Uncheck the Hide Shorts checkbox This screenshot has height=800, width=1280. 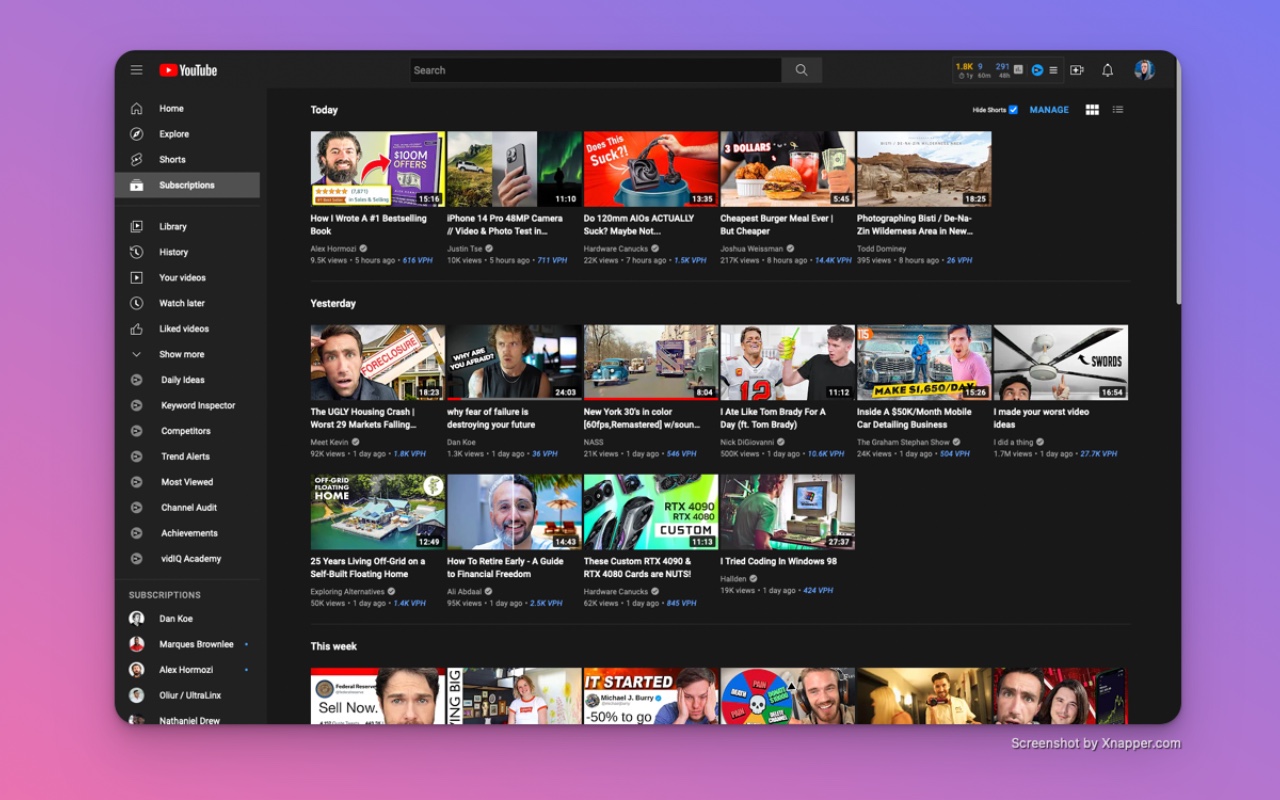pos(1013,109)
